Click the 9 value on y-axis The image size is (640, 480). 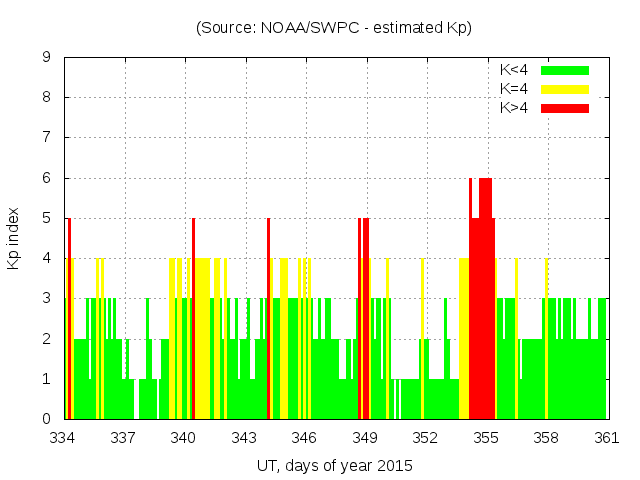47,57
